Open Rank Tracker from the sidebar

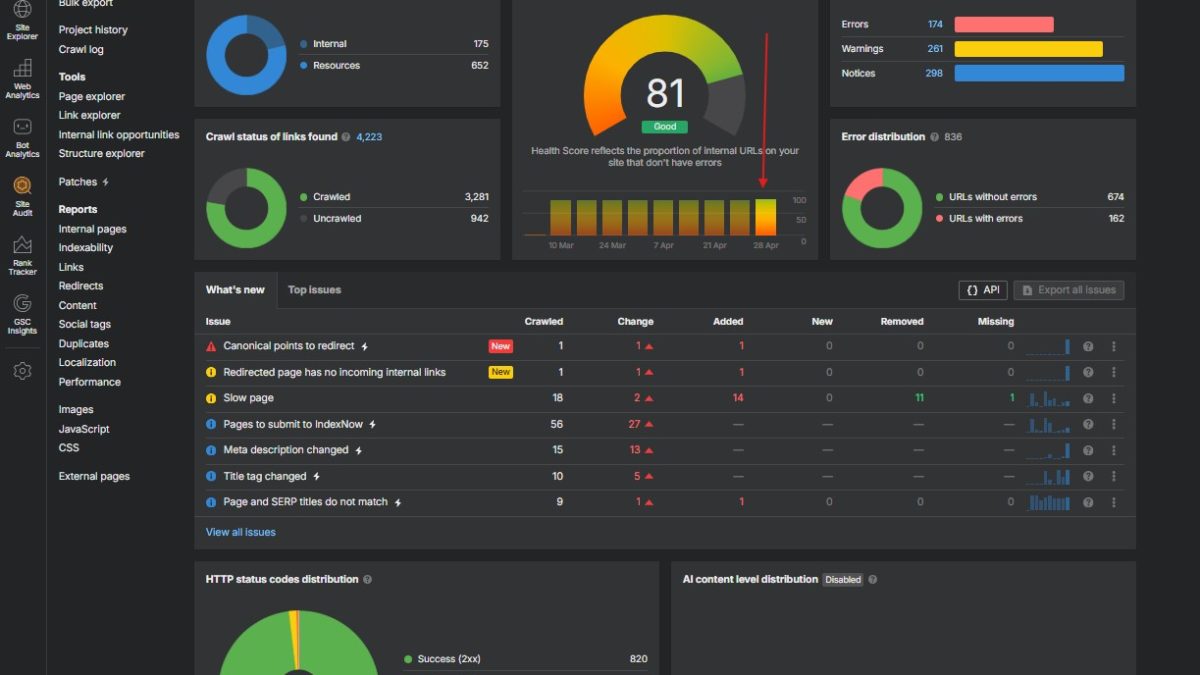pyautogui.click(x=22, y=255)
